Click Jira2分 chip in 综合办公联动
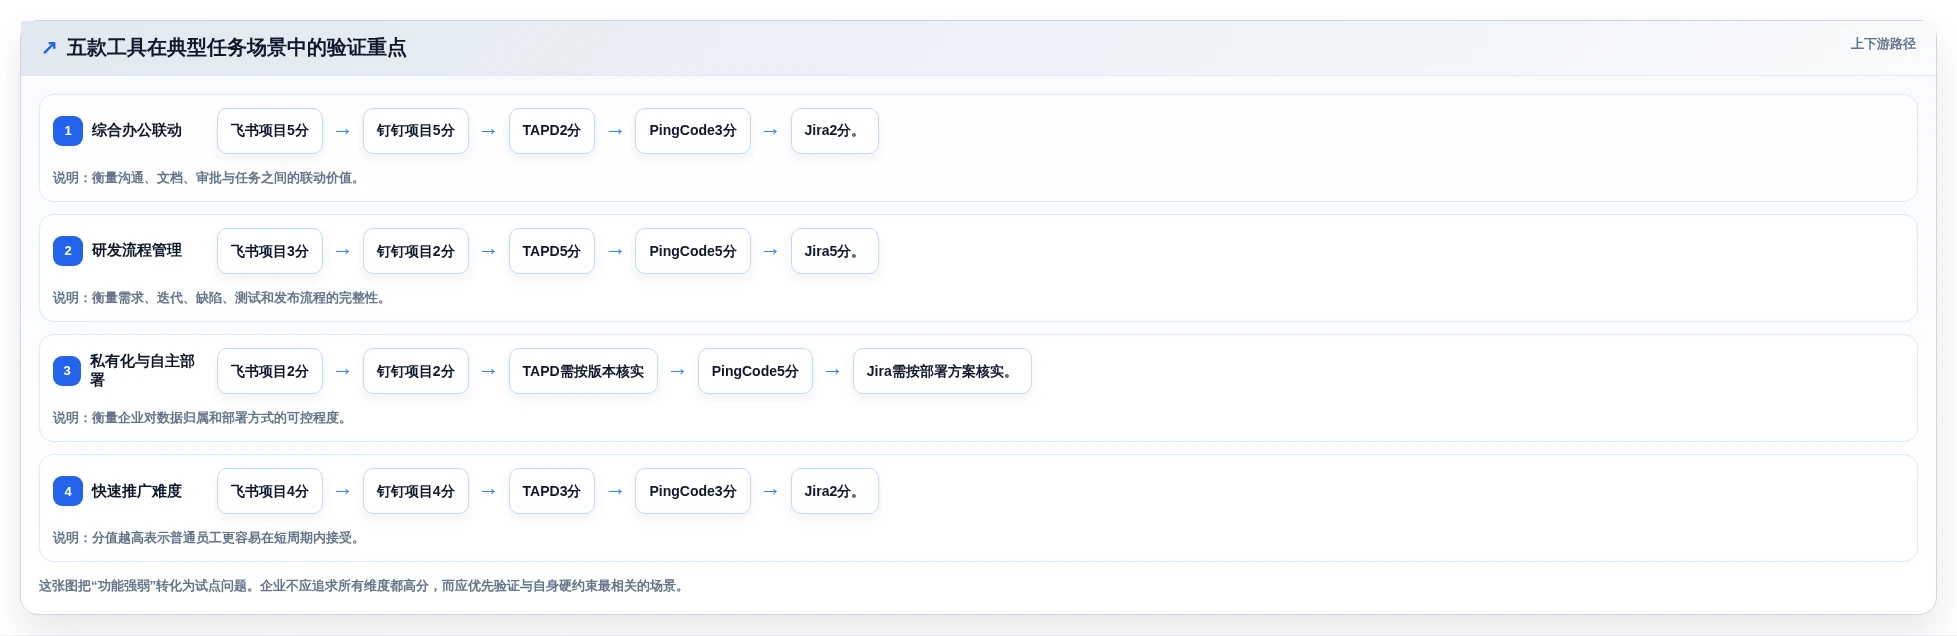1957x636 pixels. (835, 131)
